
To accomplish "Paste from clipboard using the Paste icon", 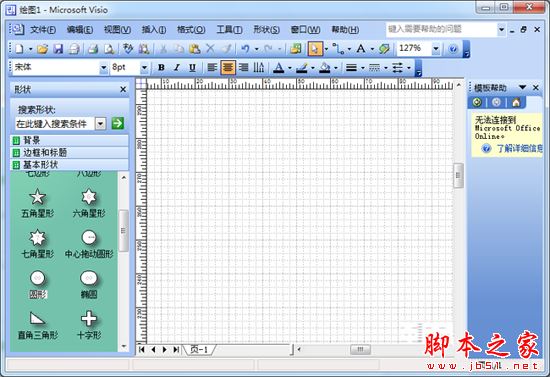I will 194,49.
